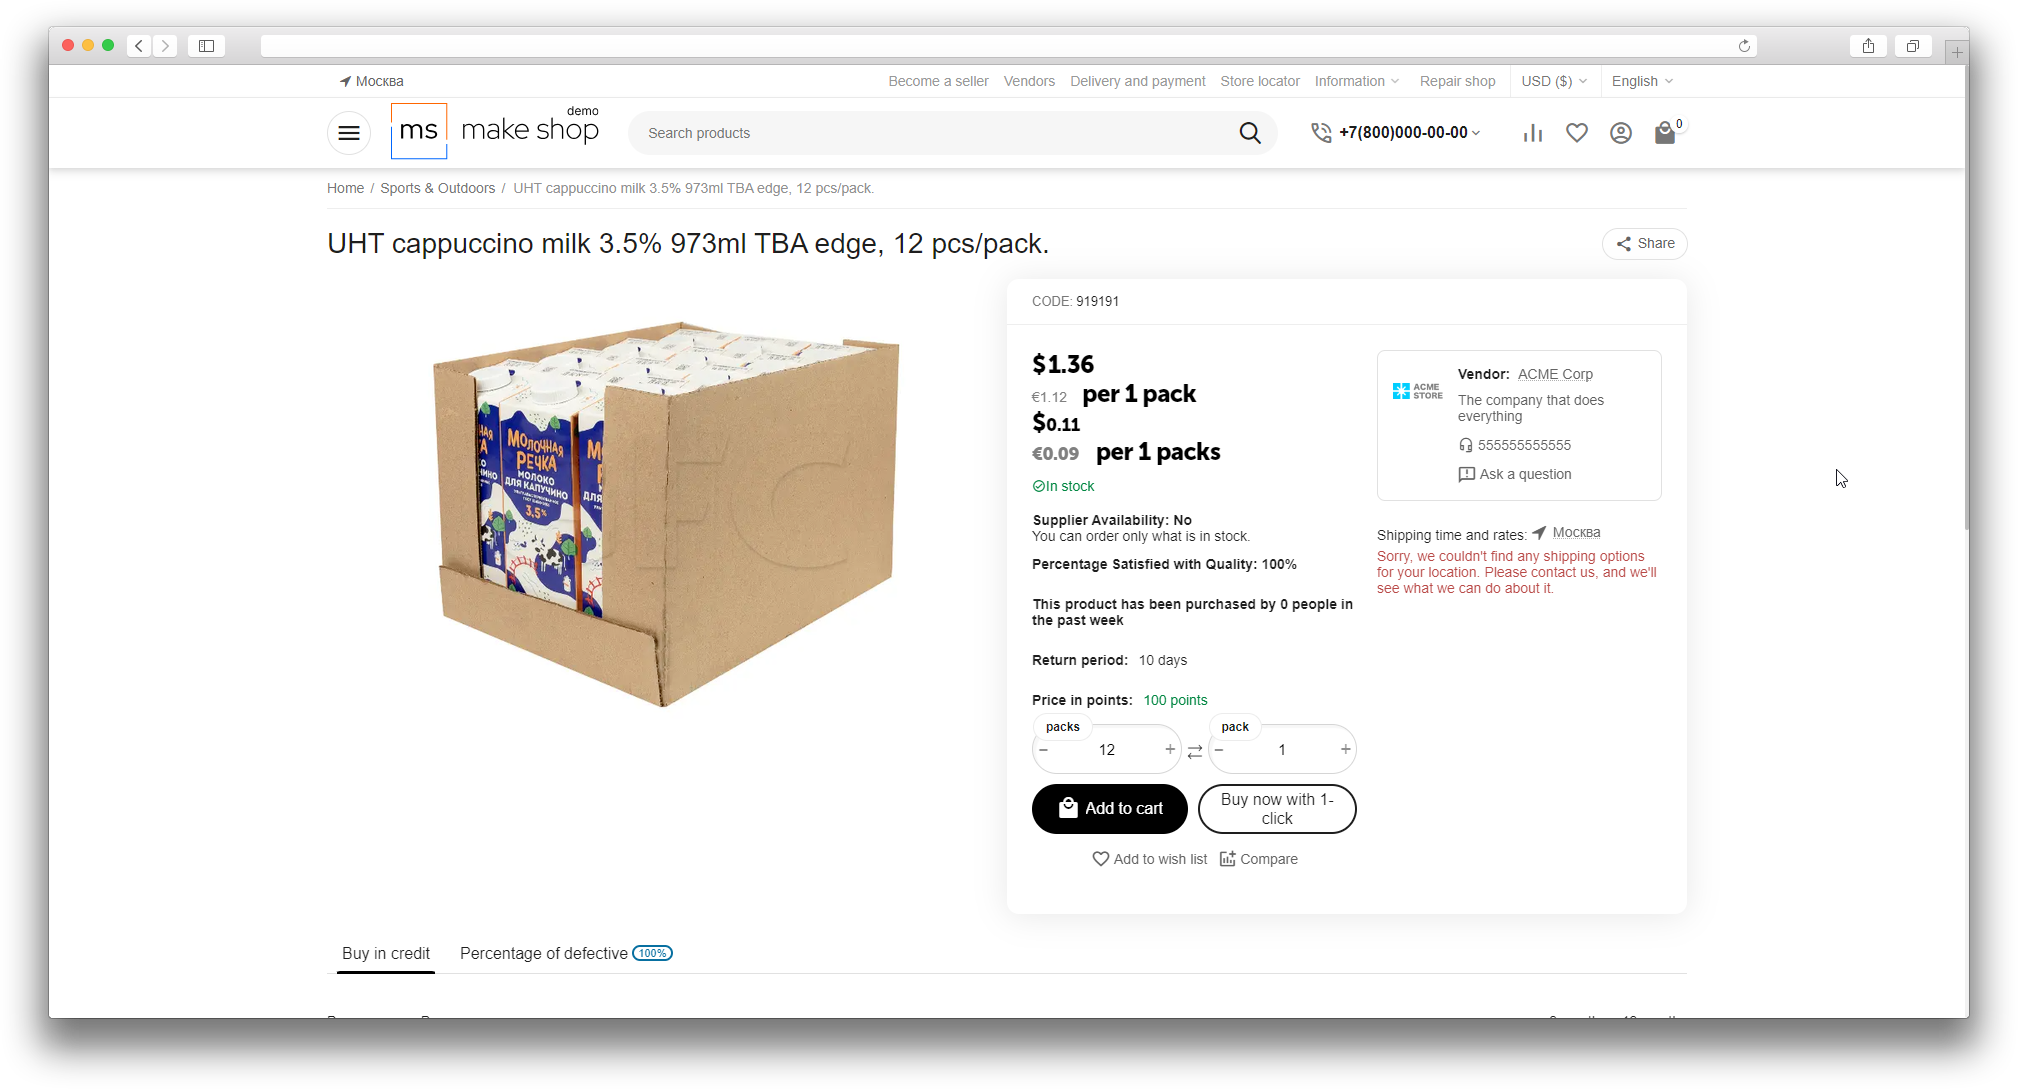Click the search magnifier icon
Image resolution: width=2018 pixels, height=1089 pixels.
(1250, 133)
